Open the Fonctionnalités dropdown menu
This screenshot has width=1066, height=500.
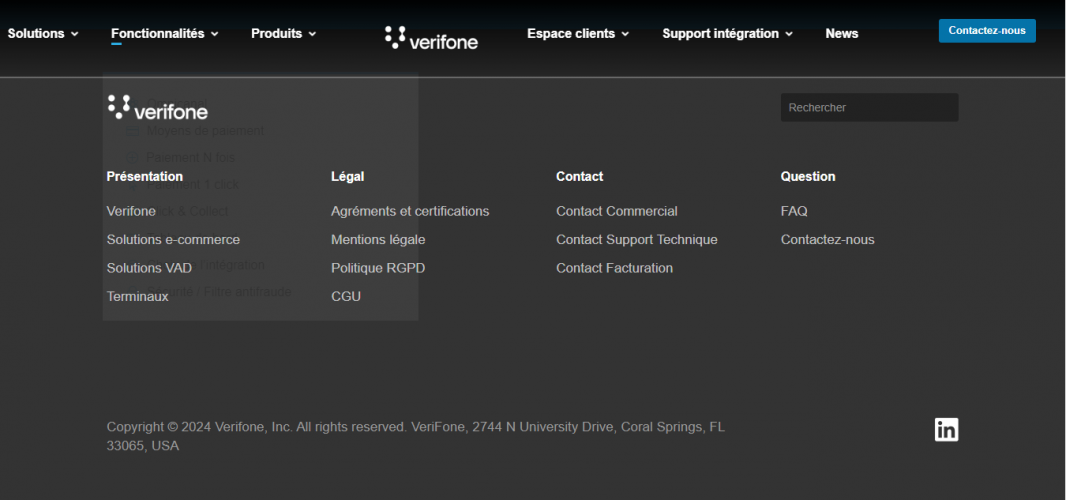(x=165, y=34)
